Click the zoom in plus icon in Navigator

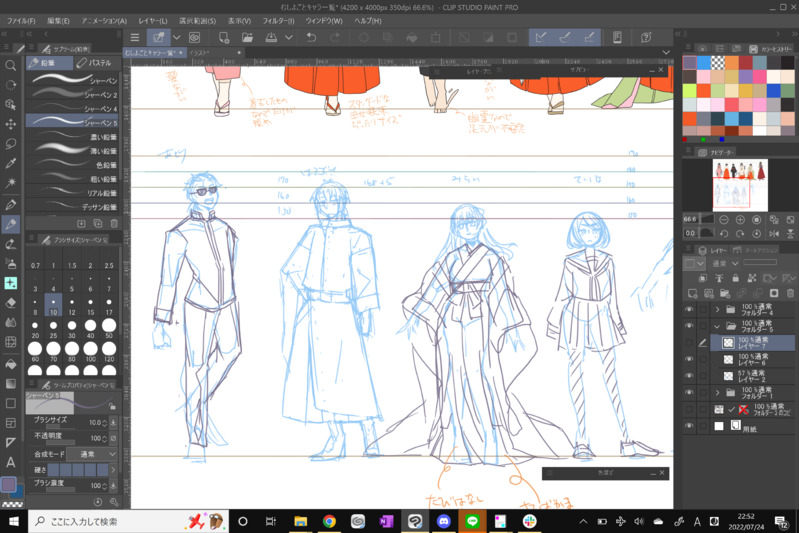(740, 220)
